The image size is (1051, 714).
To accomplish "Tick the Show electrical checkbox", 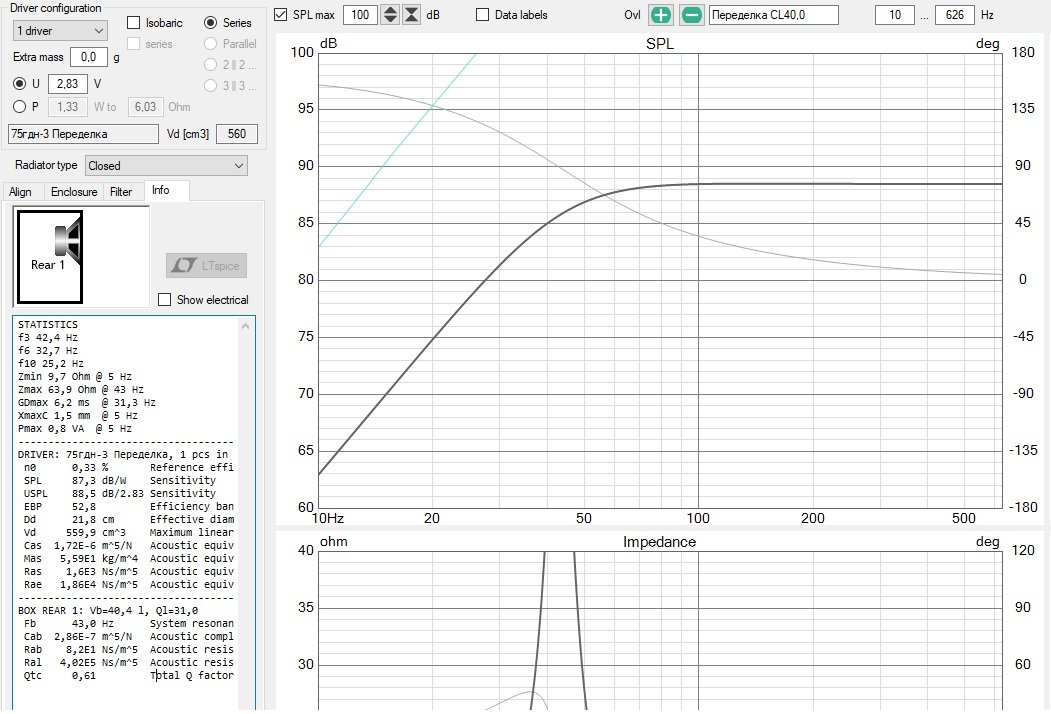I will click(x=165, y=300).
